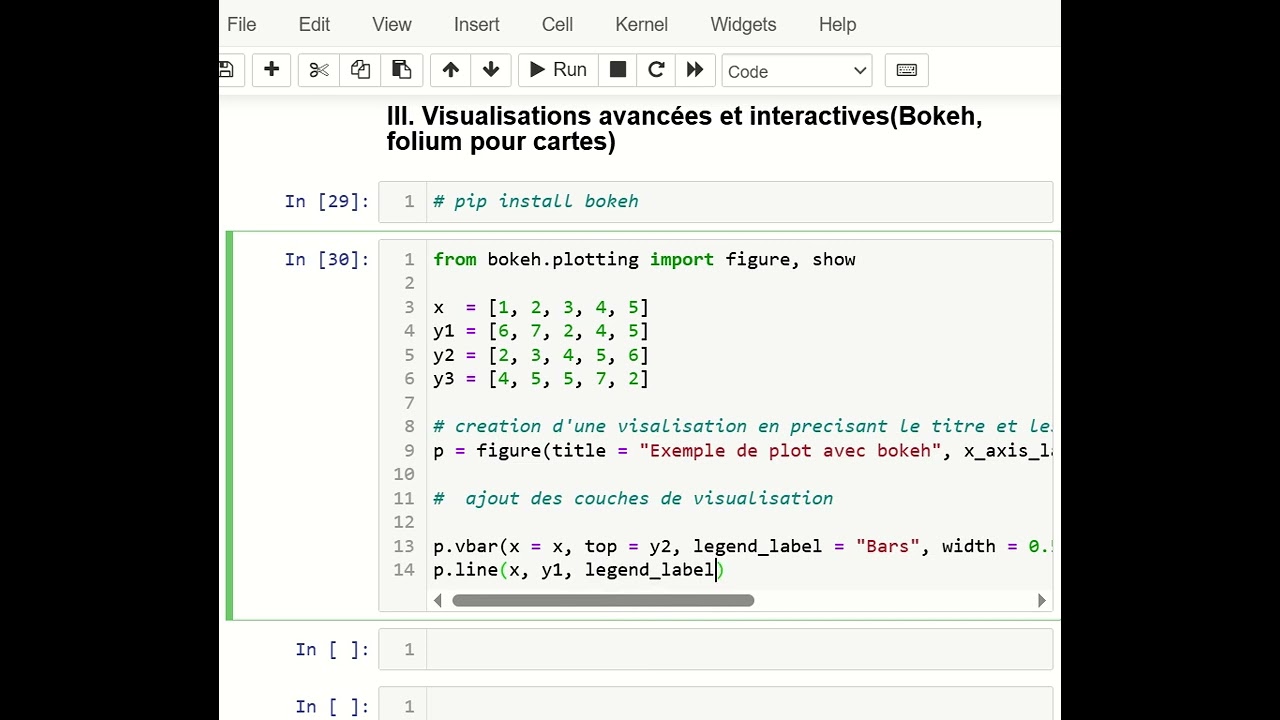Screen dimensions: 1280x720
Task: Insert a cell below with the plus icon
Action: [x=271, y=70]
